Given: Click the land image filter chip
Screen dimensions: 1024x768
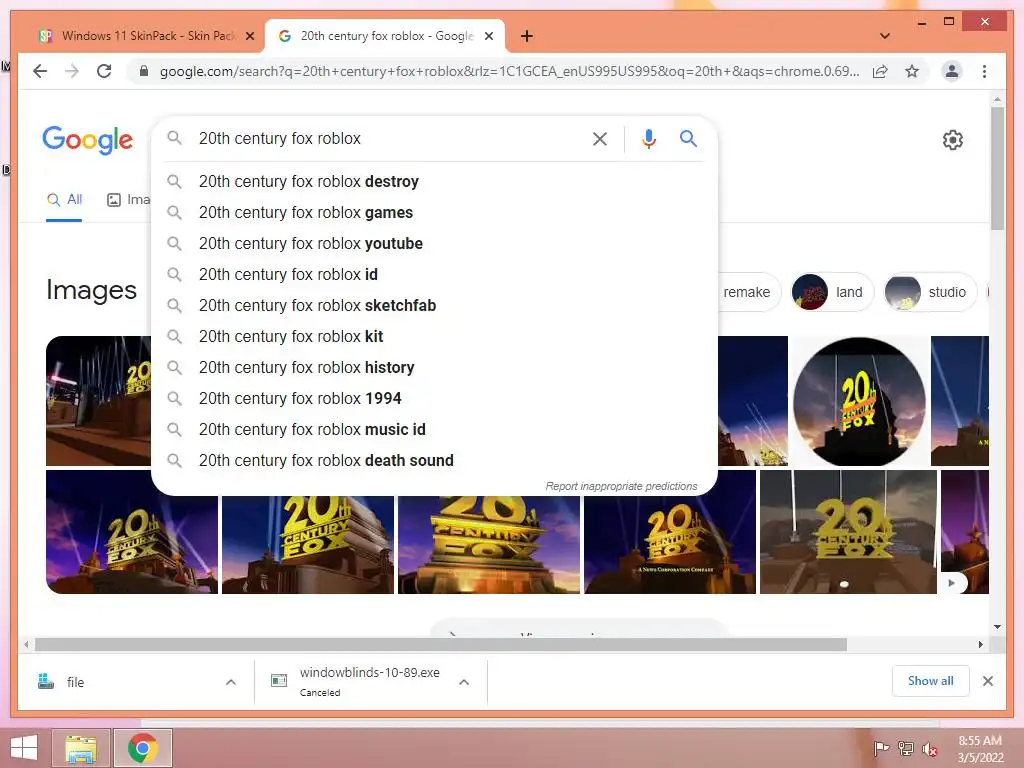Looking at the screenshot, I should [832, 292].
